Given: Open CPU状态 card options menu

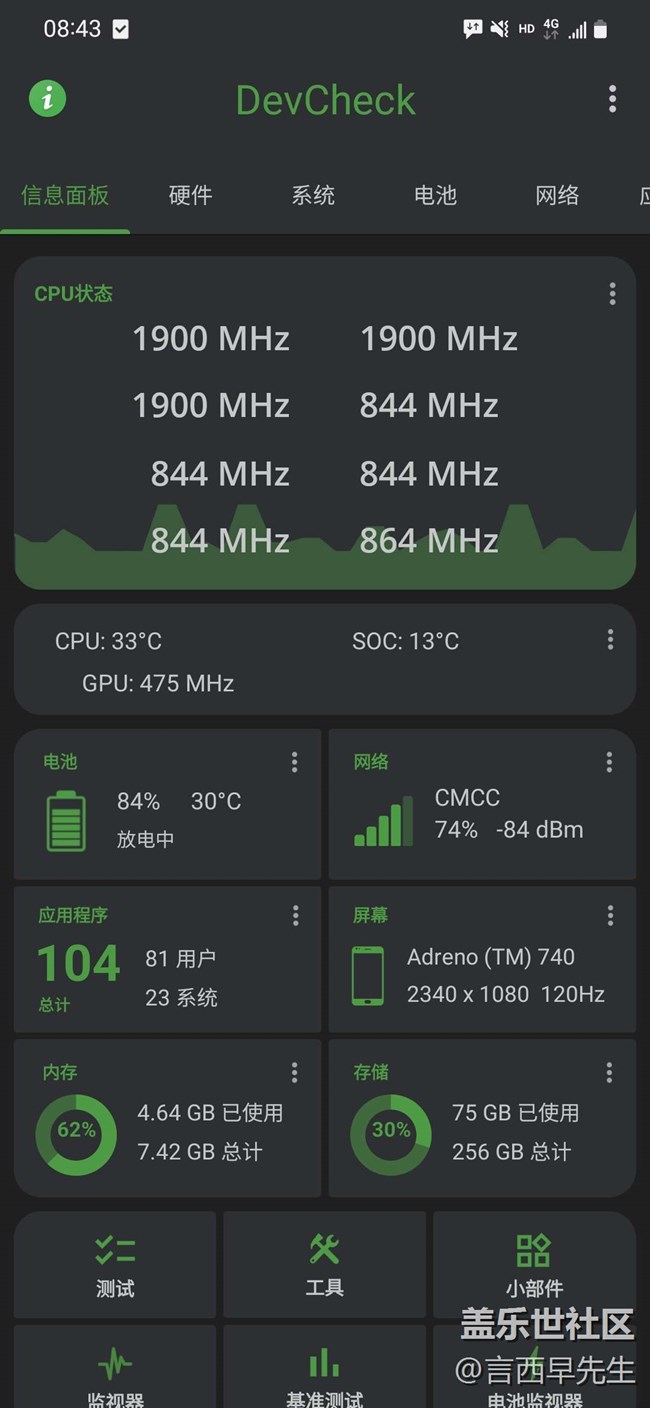Looking at the screenshot, I should (612, 293).
